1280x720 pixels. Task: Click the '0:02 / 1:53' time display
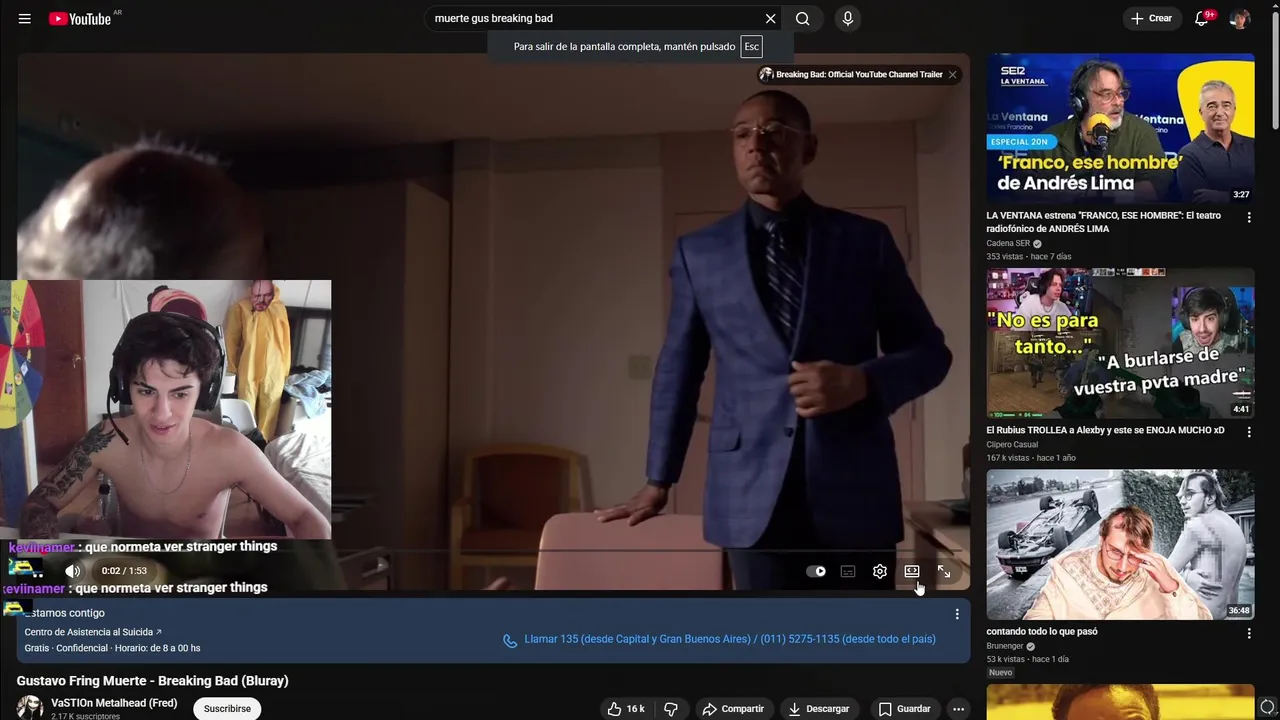[x=124, y=571]
